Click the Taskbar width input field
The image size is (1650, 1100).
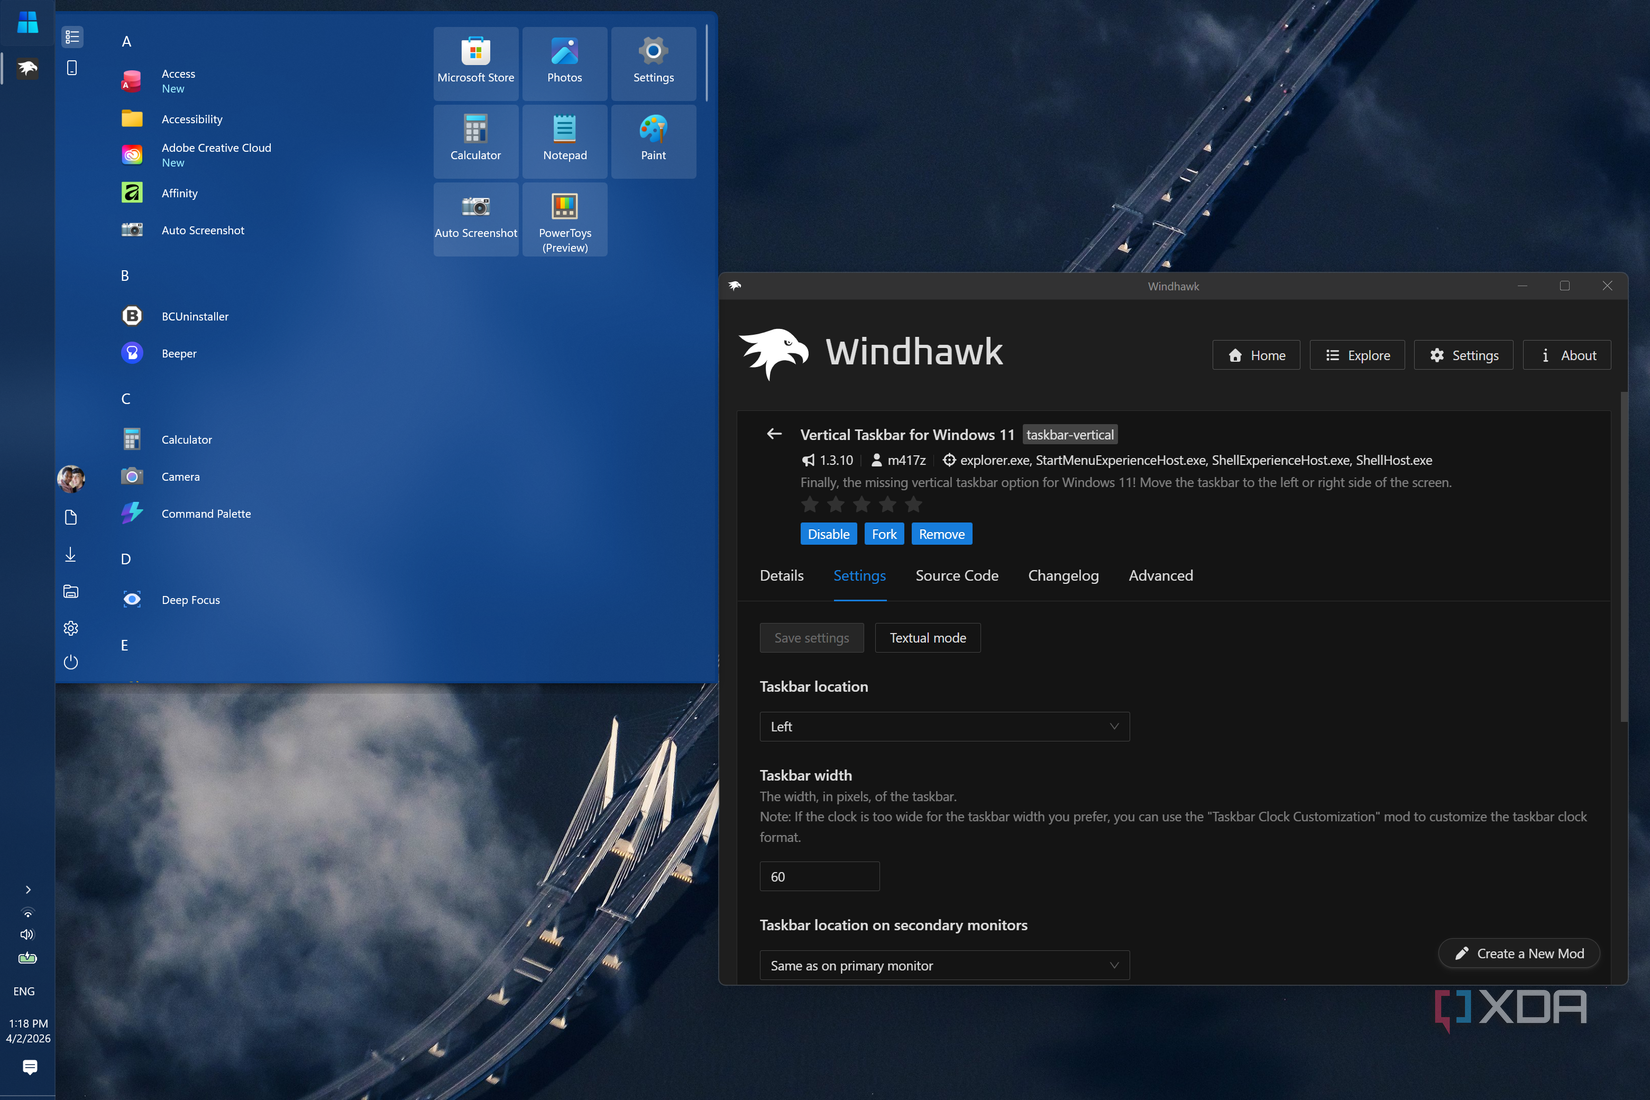[819, 877]
